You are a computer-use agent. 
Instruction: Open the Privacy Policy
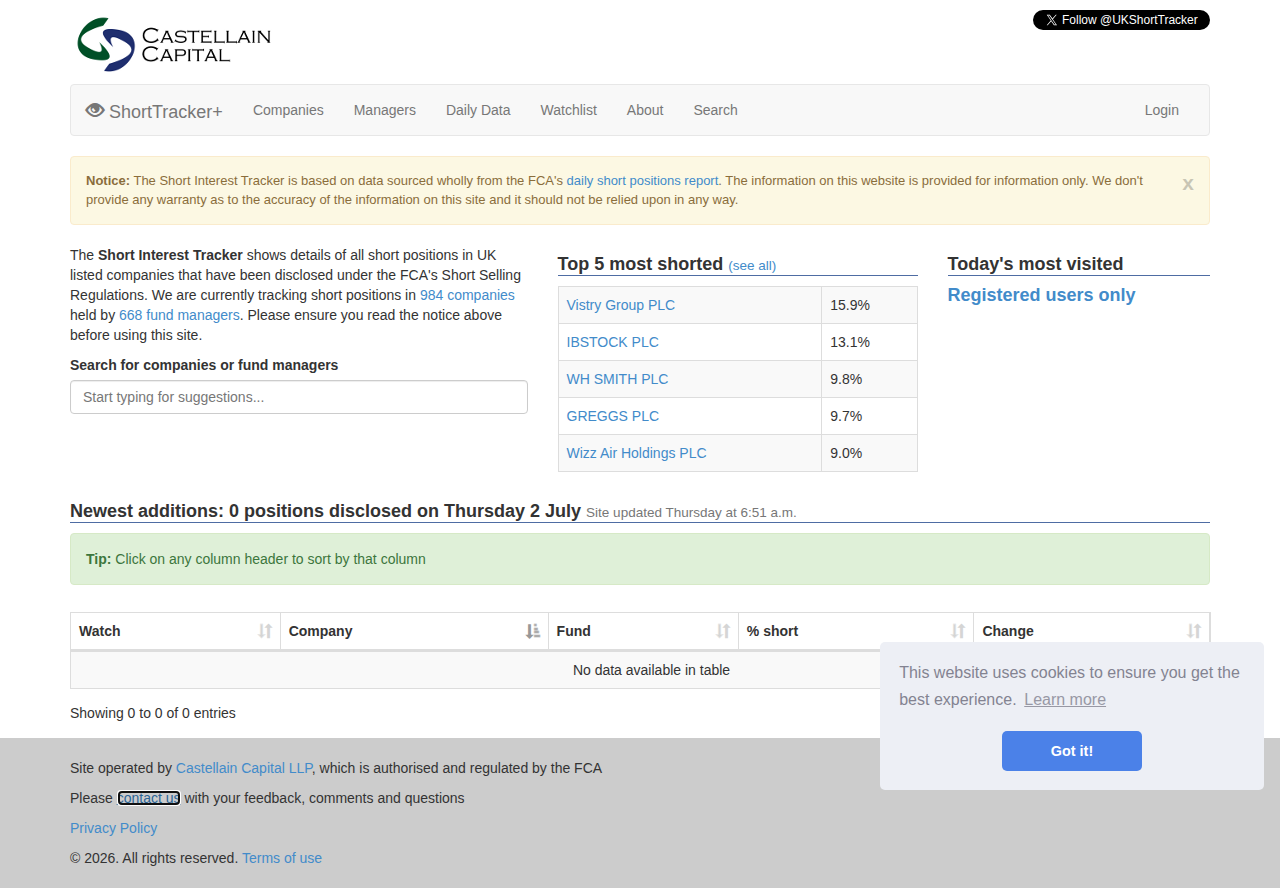[x=114, y=828]
